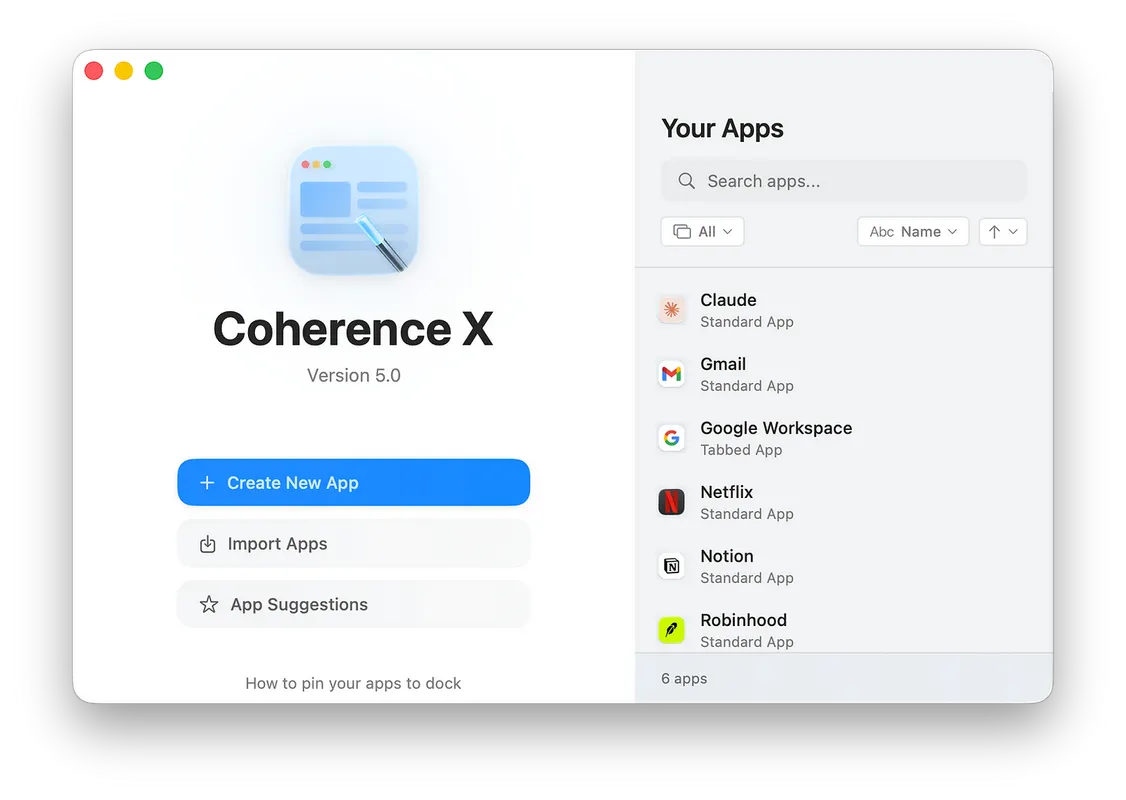Click the magnifying glass search icon

click(x=686, y=181)
